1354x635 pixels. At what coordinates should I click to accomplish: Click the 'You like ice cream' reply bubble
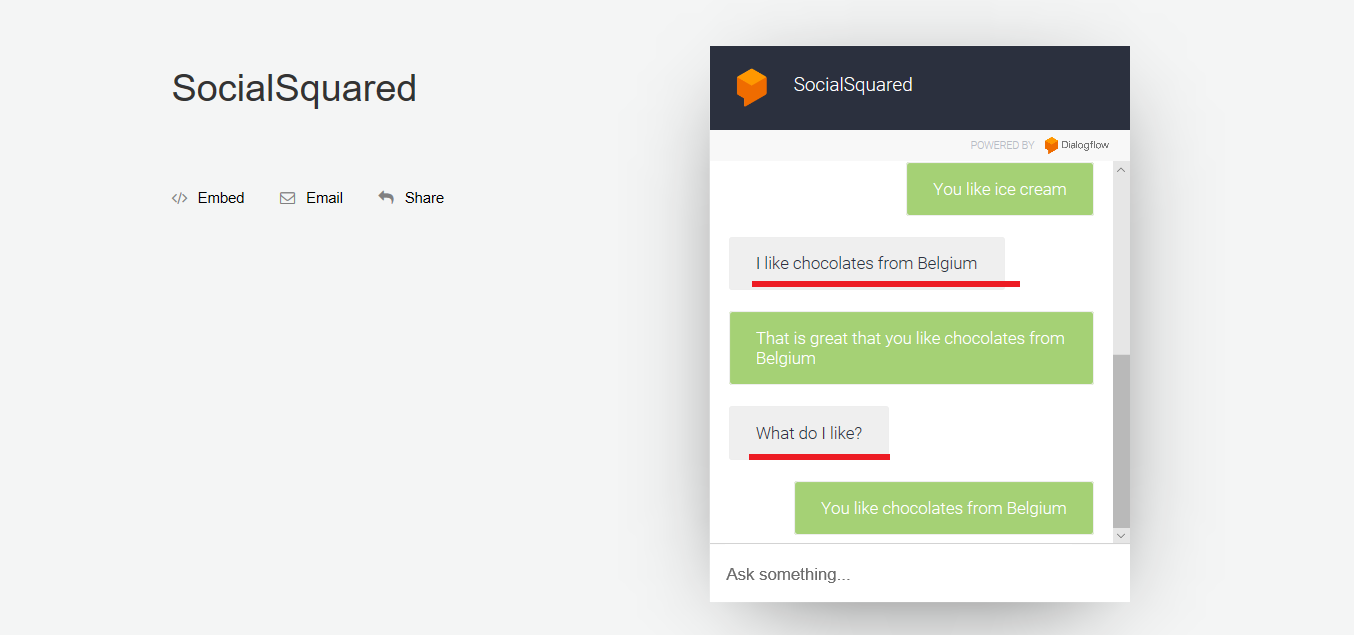point(999,189)
